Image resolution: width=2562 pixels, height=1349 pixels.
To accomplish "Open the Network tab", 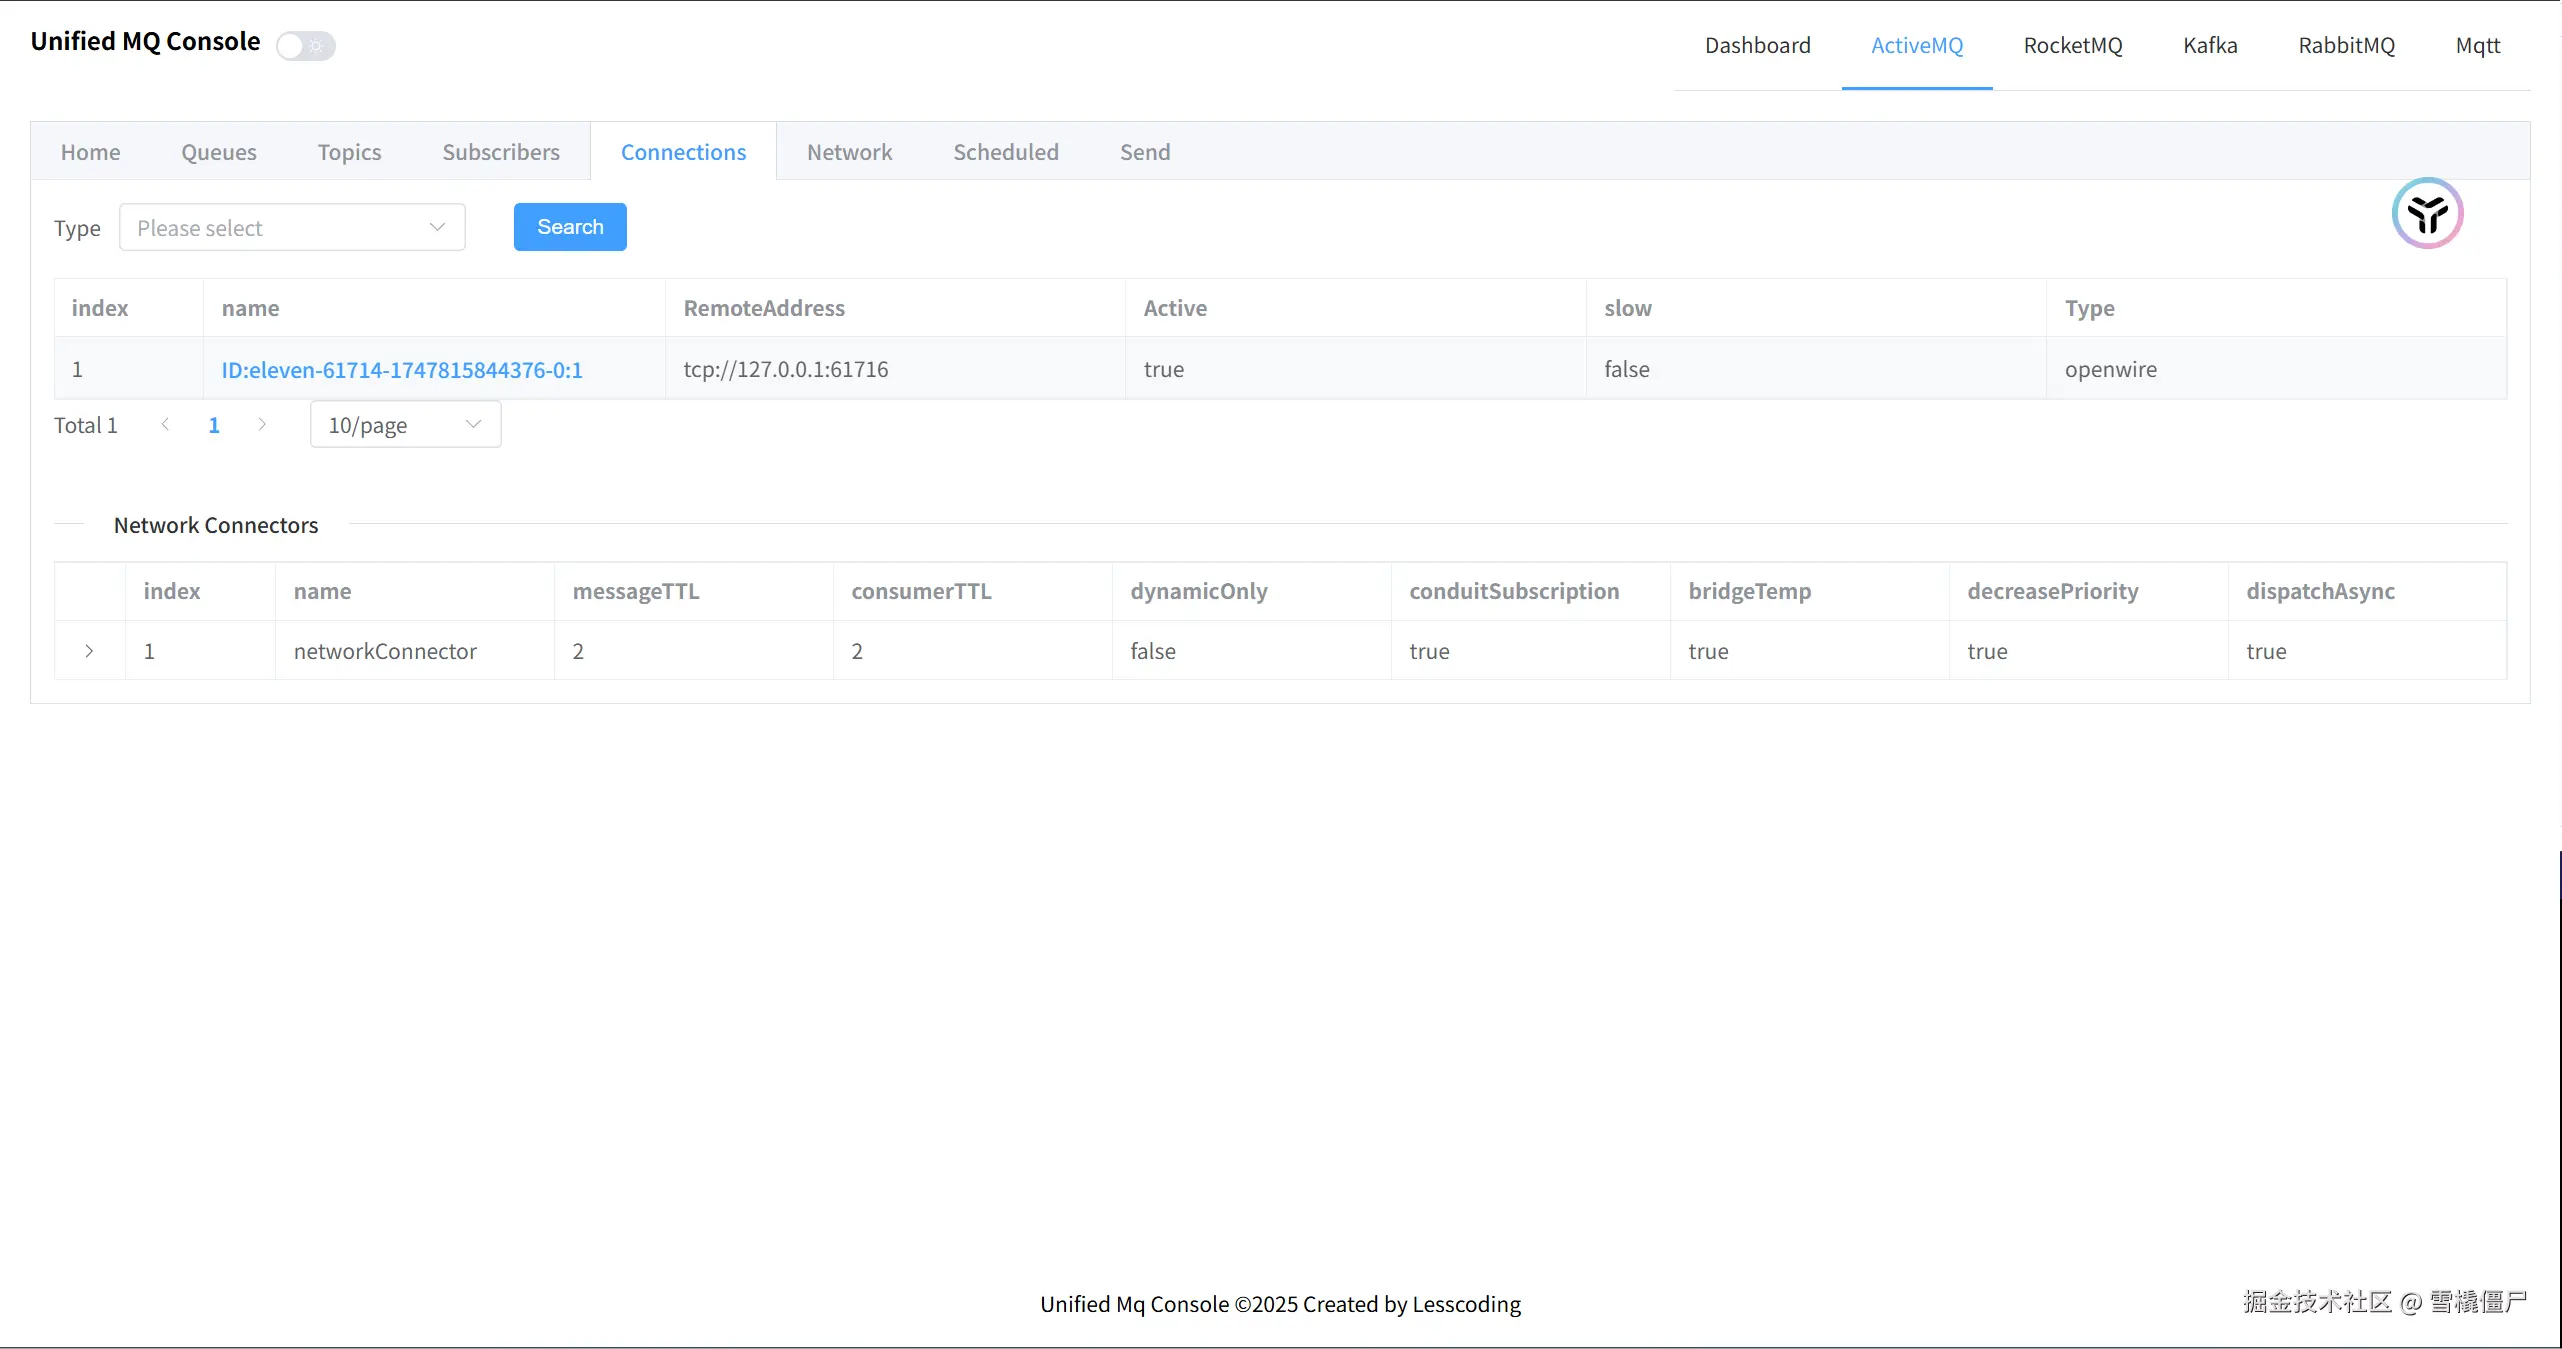I will (849, 152).
